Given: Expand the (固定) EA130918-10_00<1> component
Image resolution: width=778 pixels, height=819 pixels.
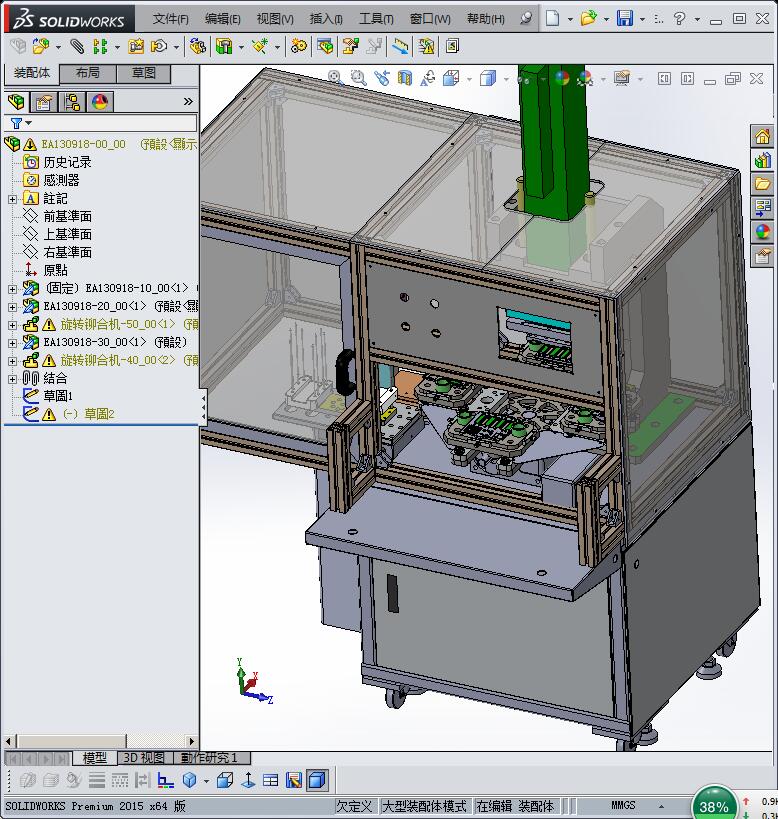Looking at the screenshot, I should [x=13, y=289].
